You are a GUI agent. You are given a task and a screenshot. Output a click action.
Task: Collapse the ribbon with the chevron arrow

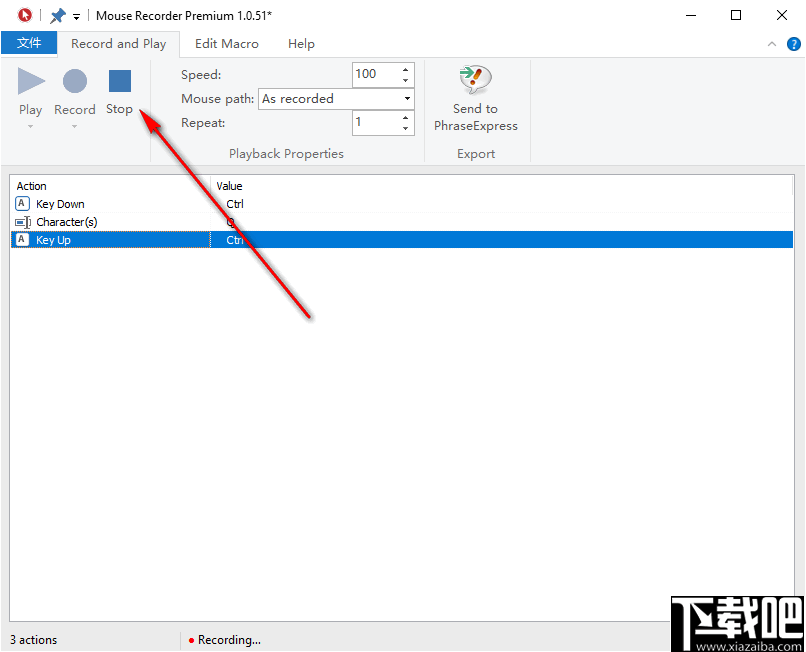pyautogui.click(x=771, y=44)
